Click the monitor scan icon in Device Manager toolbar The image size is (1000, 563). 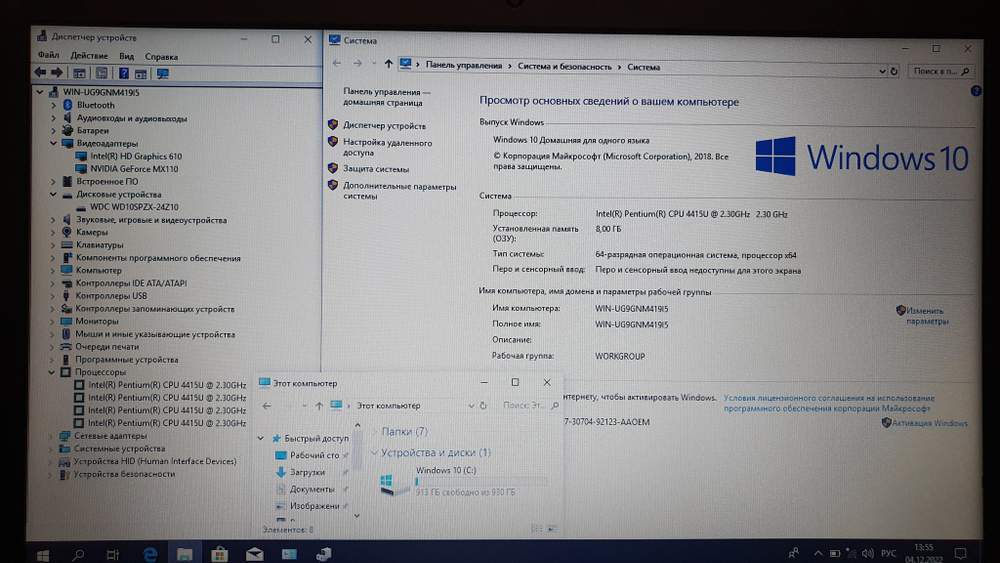tap(163, 74)
